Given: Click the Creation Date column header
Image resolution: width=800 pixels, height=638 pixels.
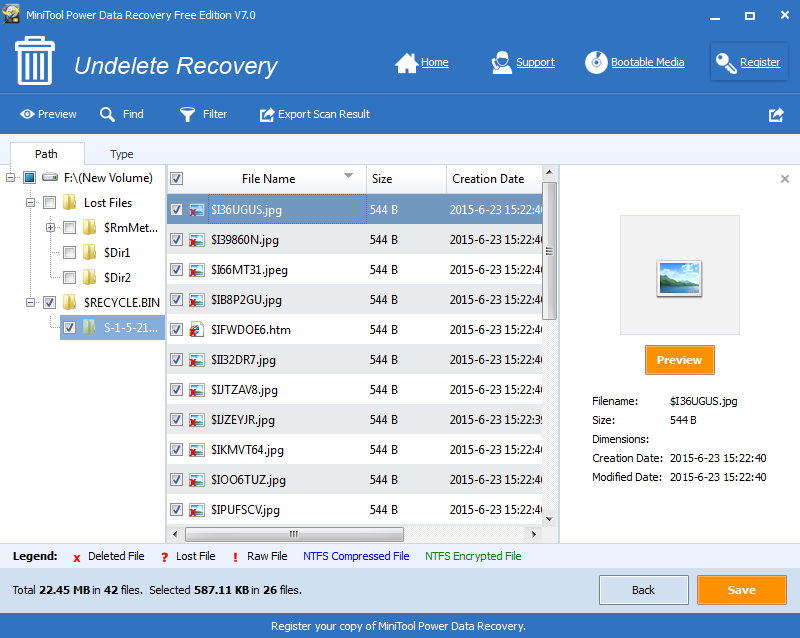Looking at the screenshot, I should (x=494, y=179).
